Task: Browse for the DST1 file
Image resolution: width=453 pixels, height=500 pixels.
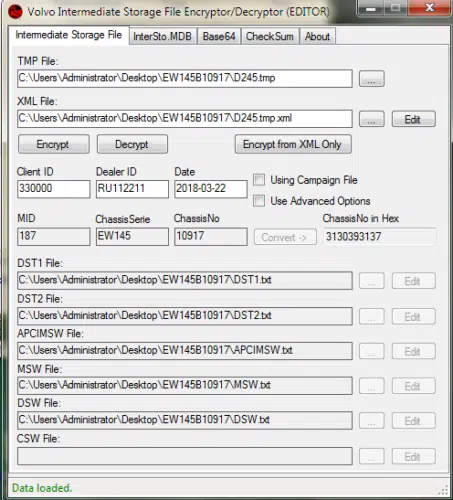Action: 372,281
